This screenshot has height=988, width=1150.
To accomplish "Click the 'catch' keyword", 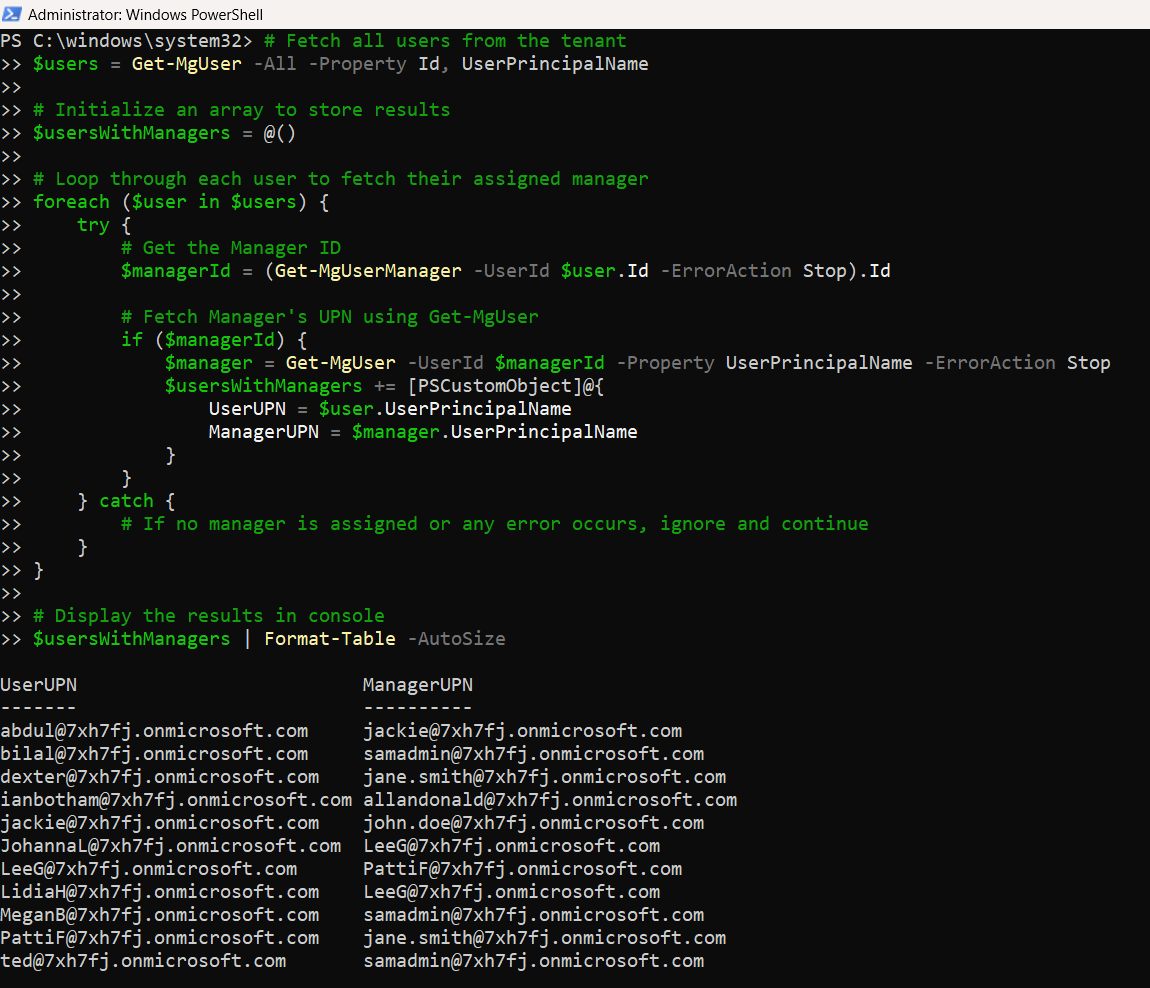I will point(126,501).
